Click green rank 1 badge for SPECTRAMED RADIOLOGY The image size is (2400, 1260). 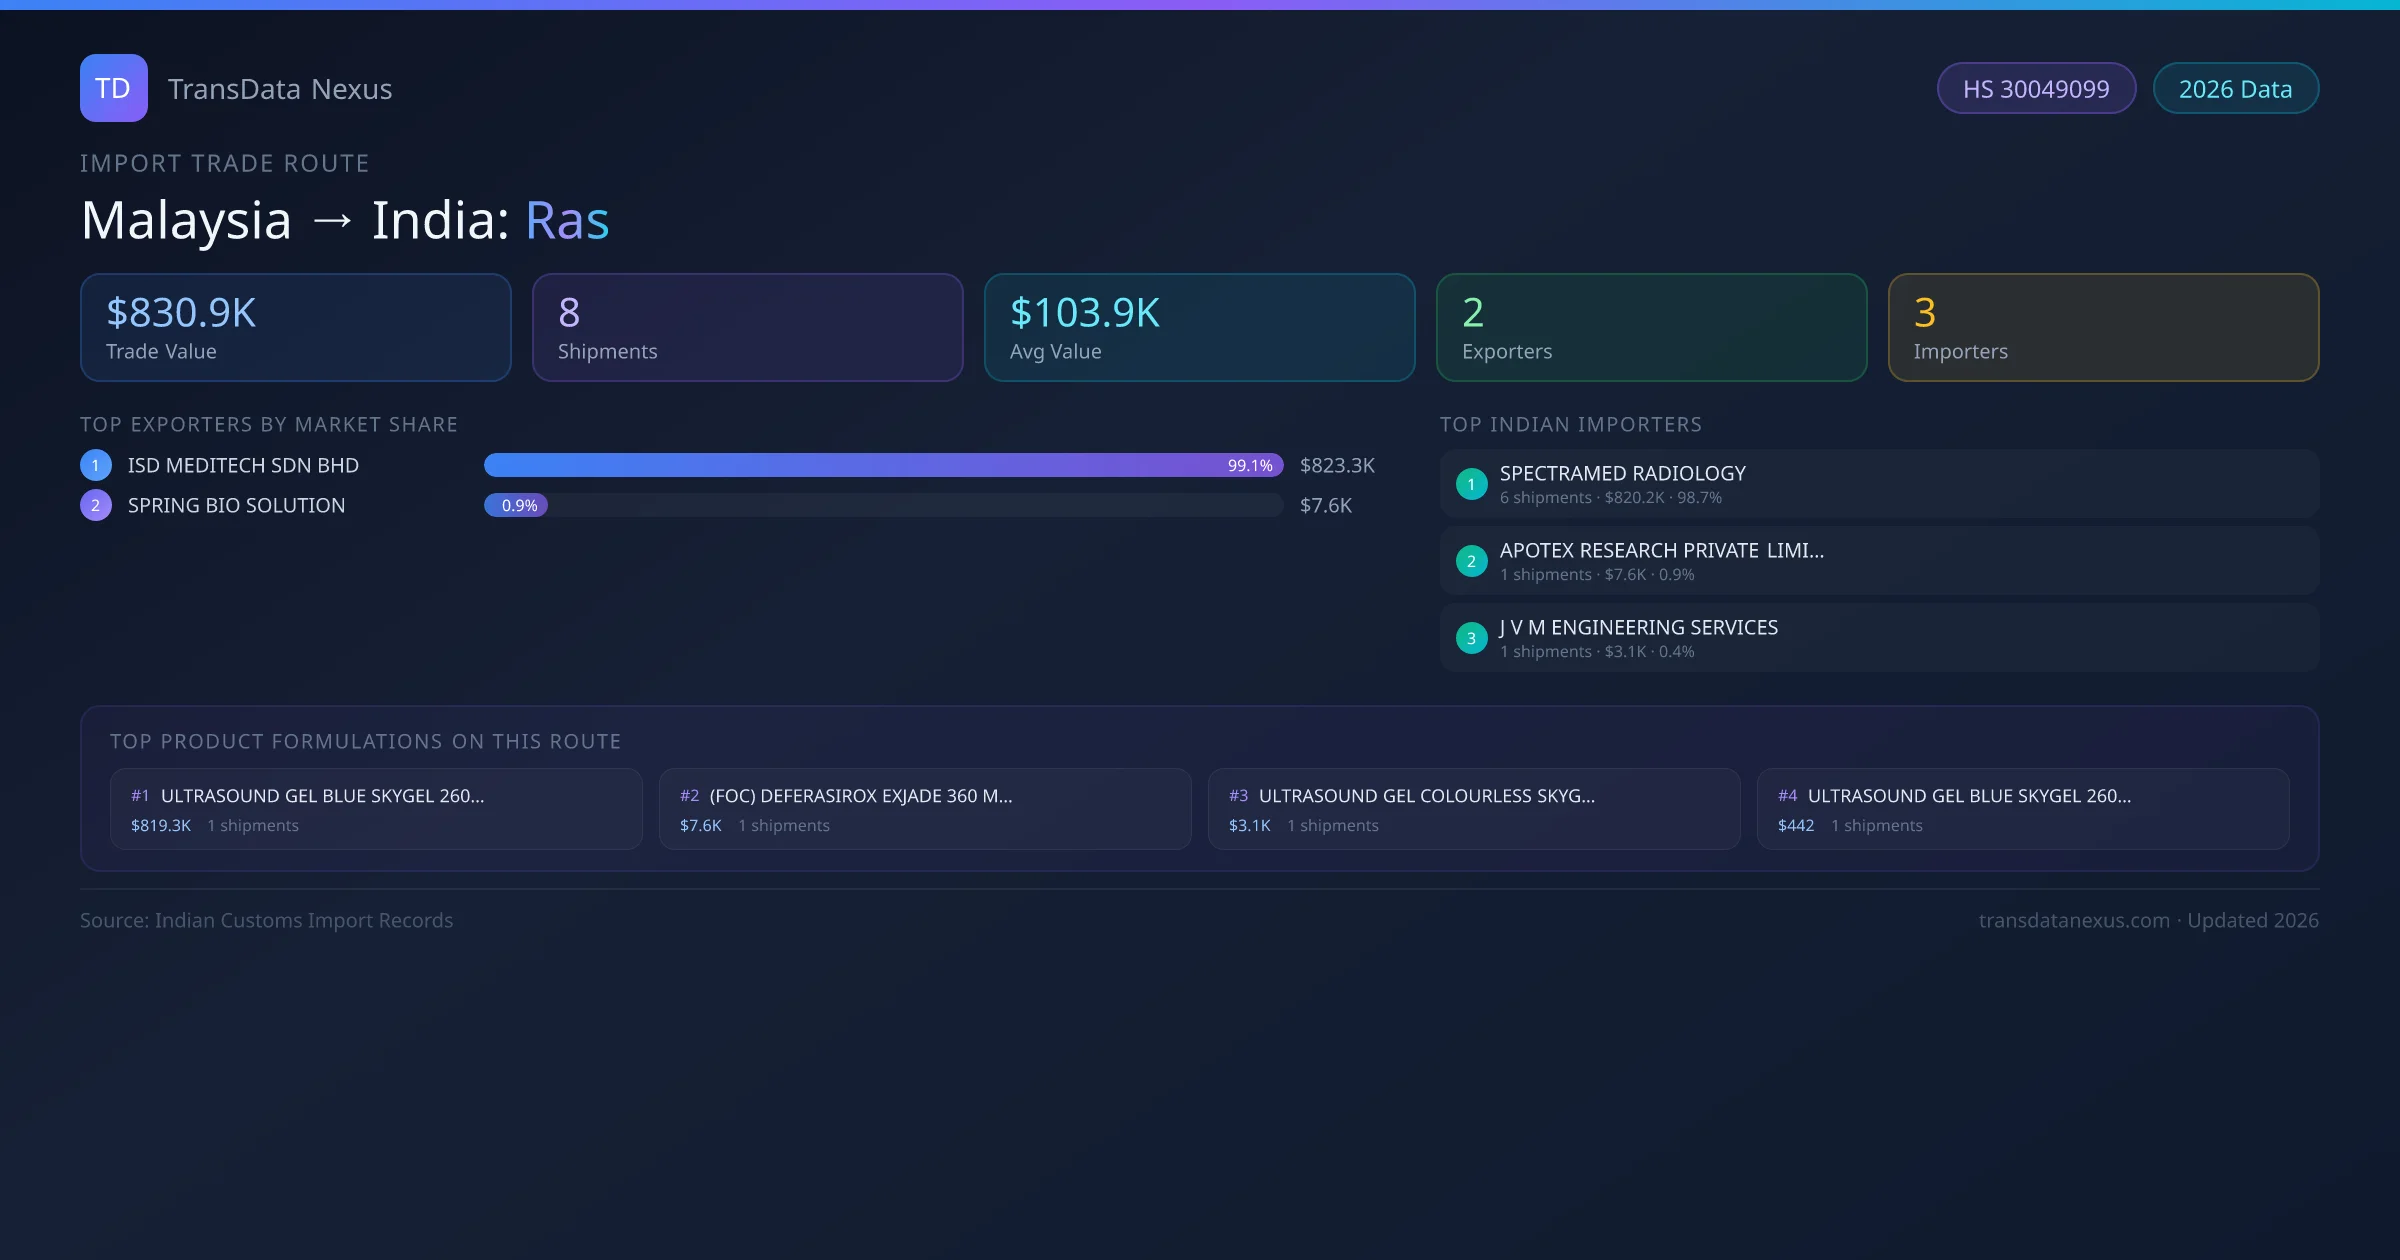click(x=1471, y=484)
